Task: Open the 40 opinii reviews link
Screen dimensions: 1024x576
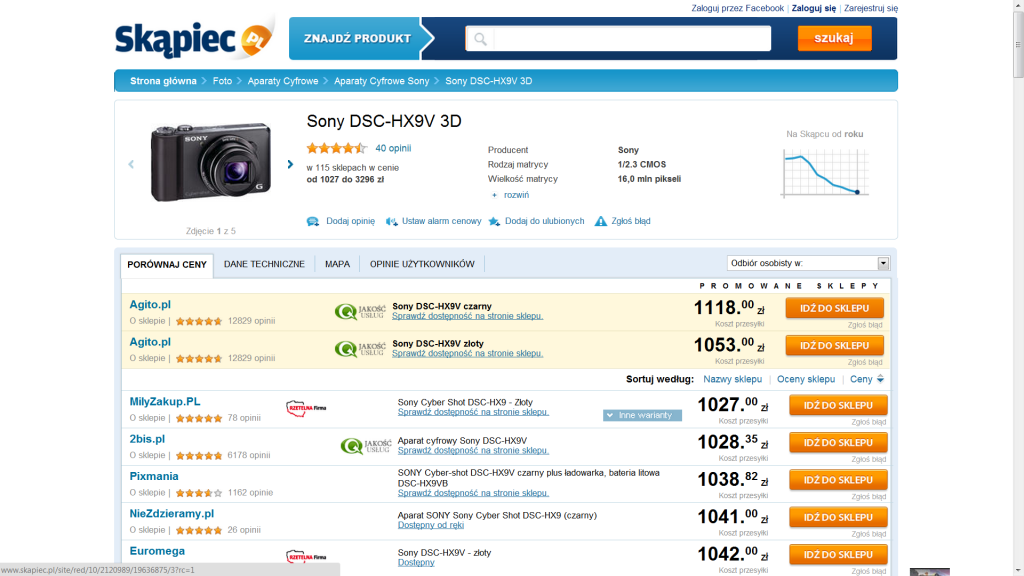Action: tap(393, 148)
